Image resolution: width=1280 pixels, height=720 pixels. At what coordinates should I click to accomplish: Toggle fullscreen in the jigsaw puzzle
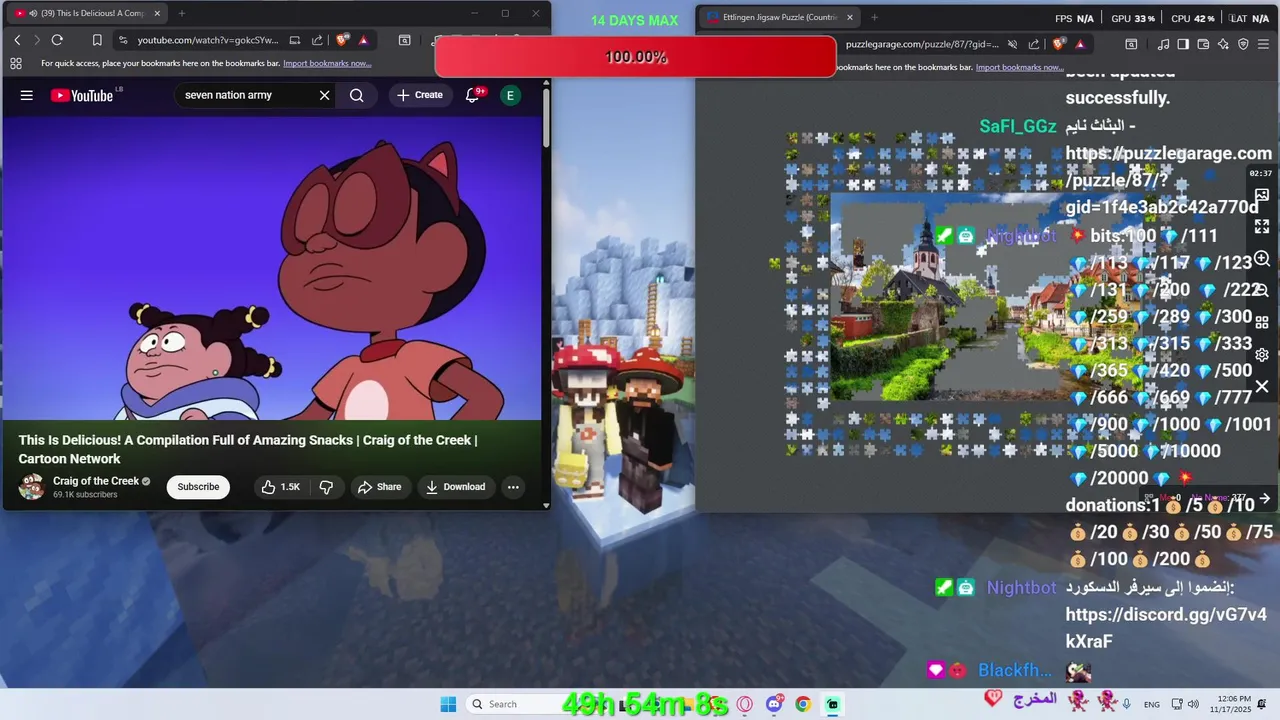click(1262, 227)
